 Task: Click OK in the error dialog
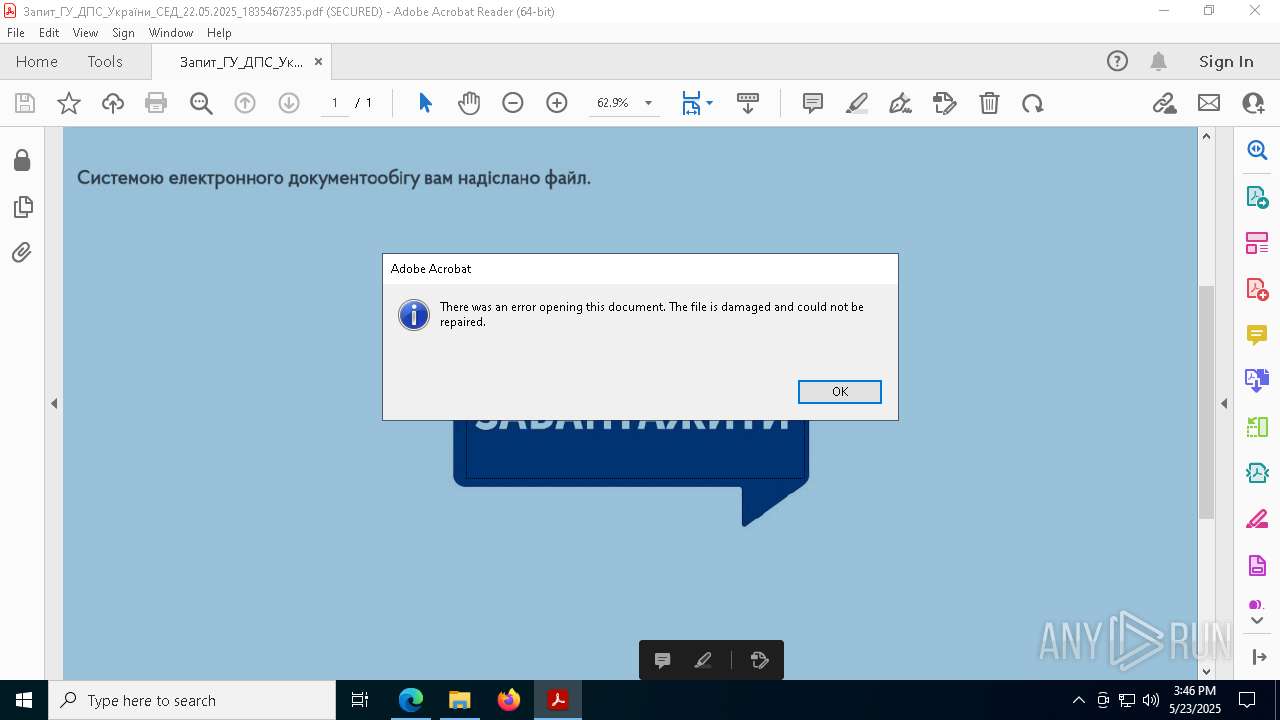coord(839,391)
